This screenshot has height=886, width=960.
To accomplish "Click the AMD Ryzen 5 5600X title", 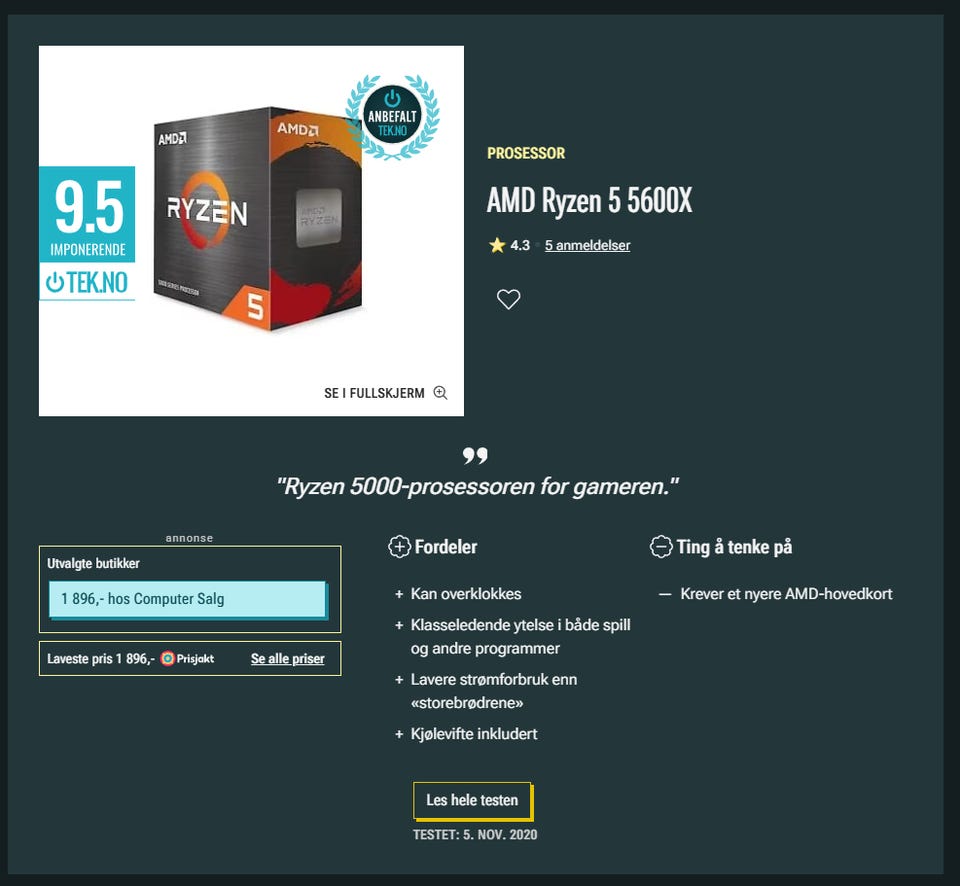I will 589,200.
